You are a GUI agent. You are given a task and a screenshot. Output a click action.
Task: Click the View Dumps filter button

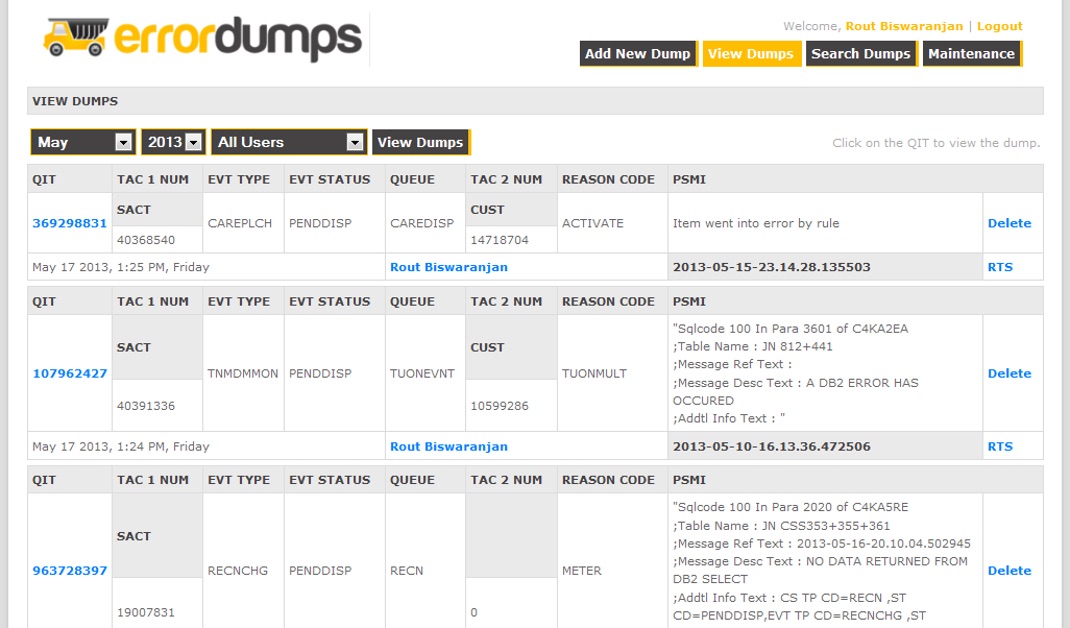click(x=420, y=142)
